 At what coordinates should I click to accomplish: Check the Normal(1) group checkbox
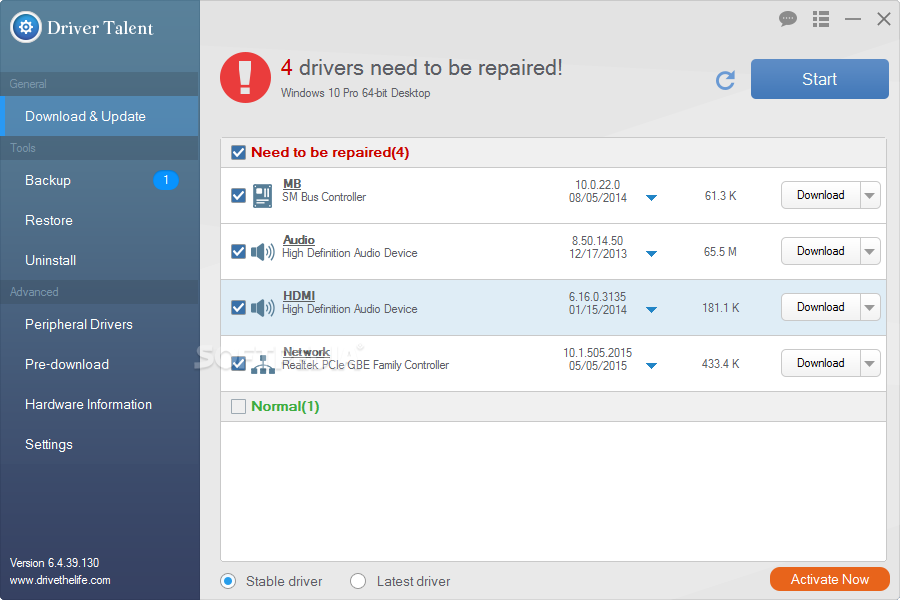238,407
